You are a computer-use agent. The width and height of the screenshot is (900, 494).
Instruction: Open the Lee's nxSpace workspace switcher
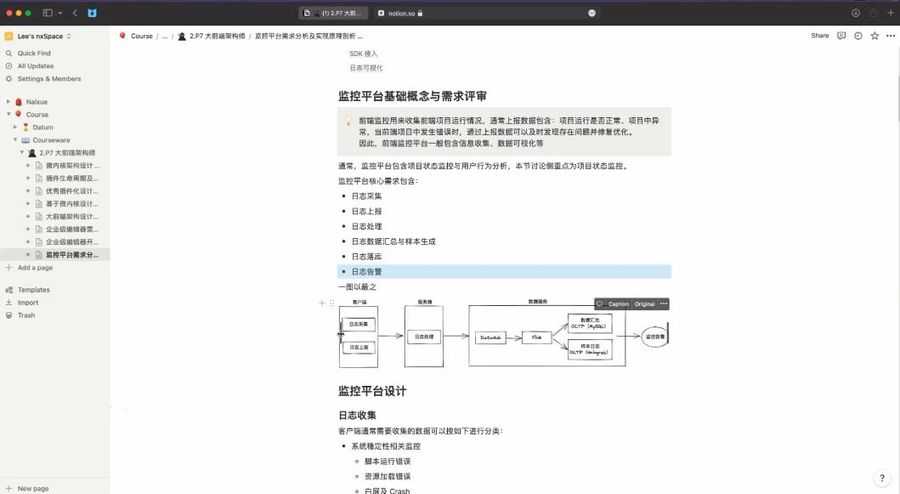[40, 36]
